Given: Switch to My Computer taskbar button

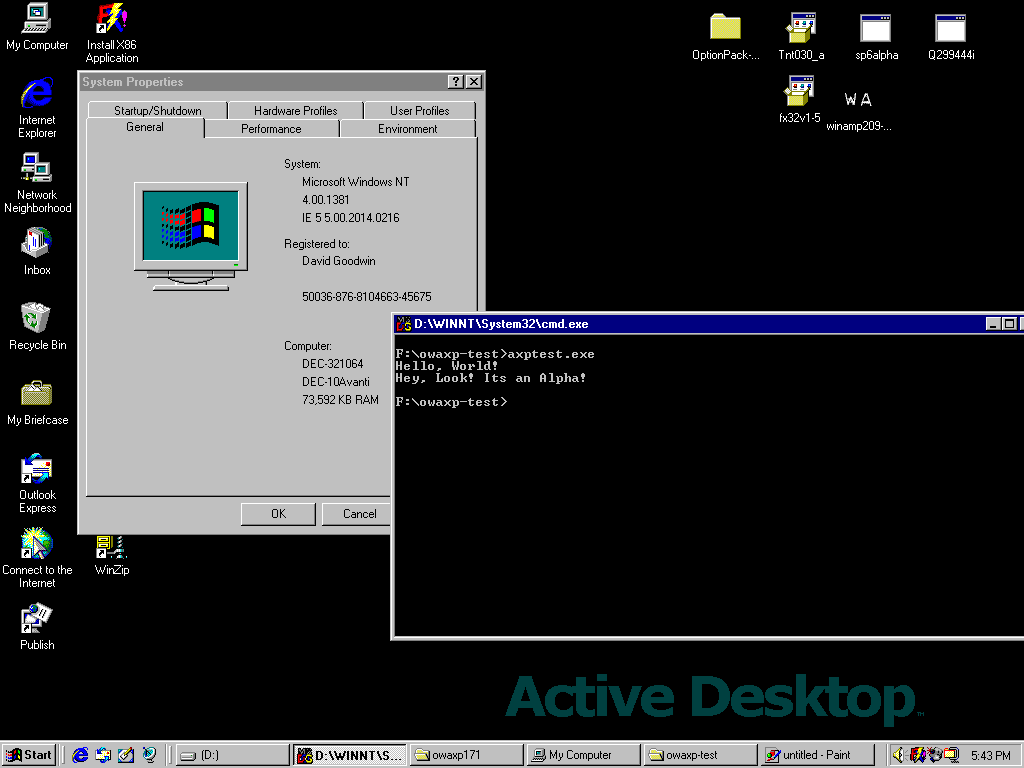Looking at the screenshot, I should 583,755.
